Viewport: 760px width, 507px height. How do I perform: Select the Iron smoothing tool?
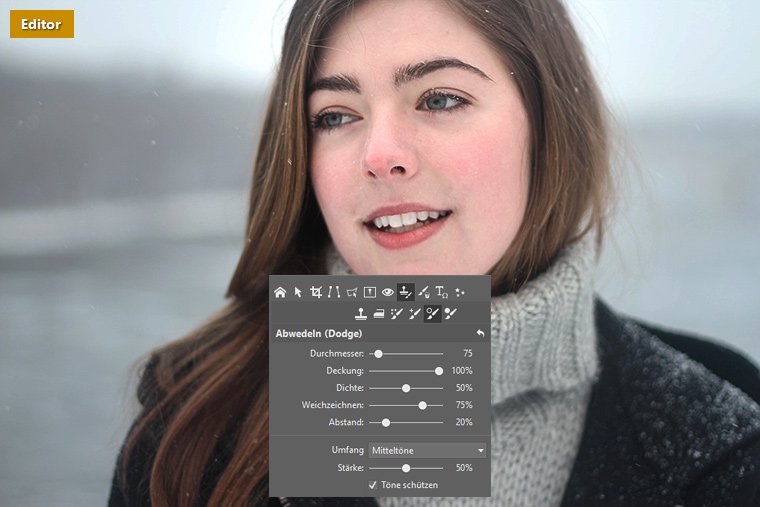coord(379,314)
